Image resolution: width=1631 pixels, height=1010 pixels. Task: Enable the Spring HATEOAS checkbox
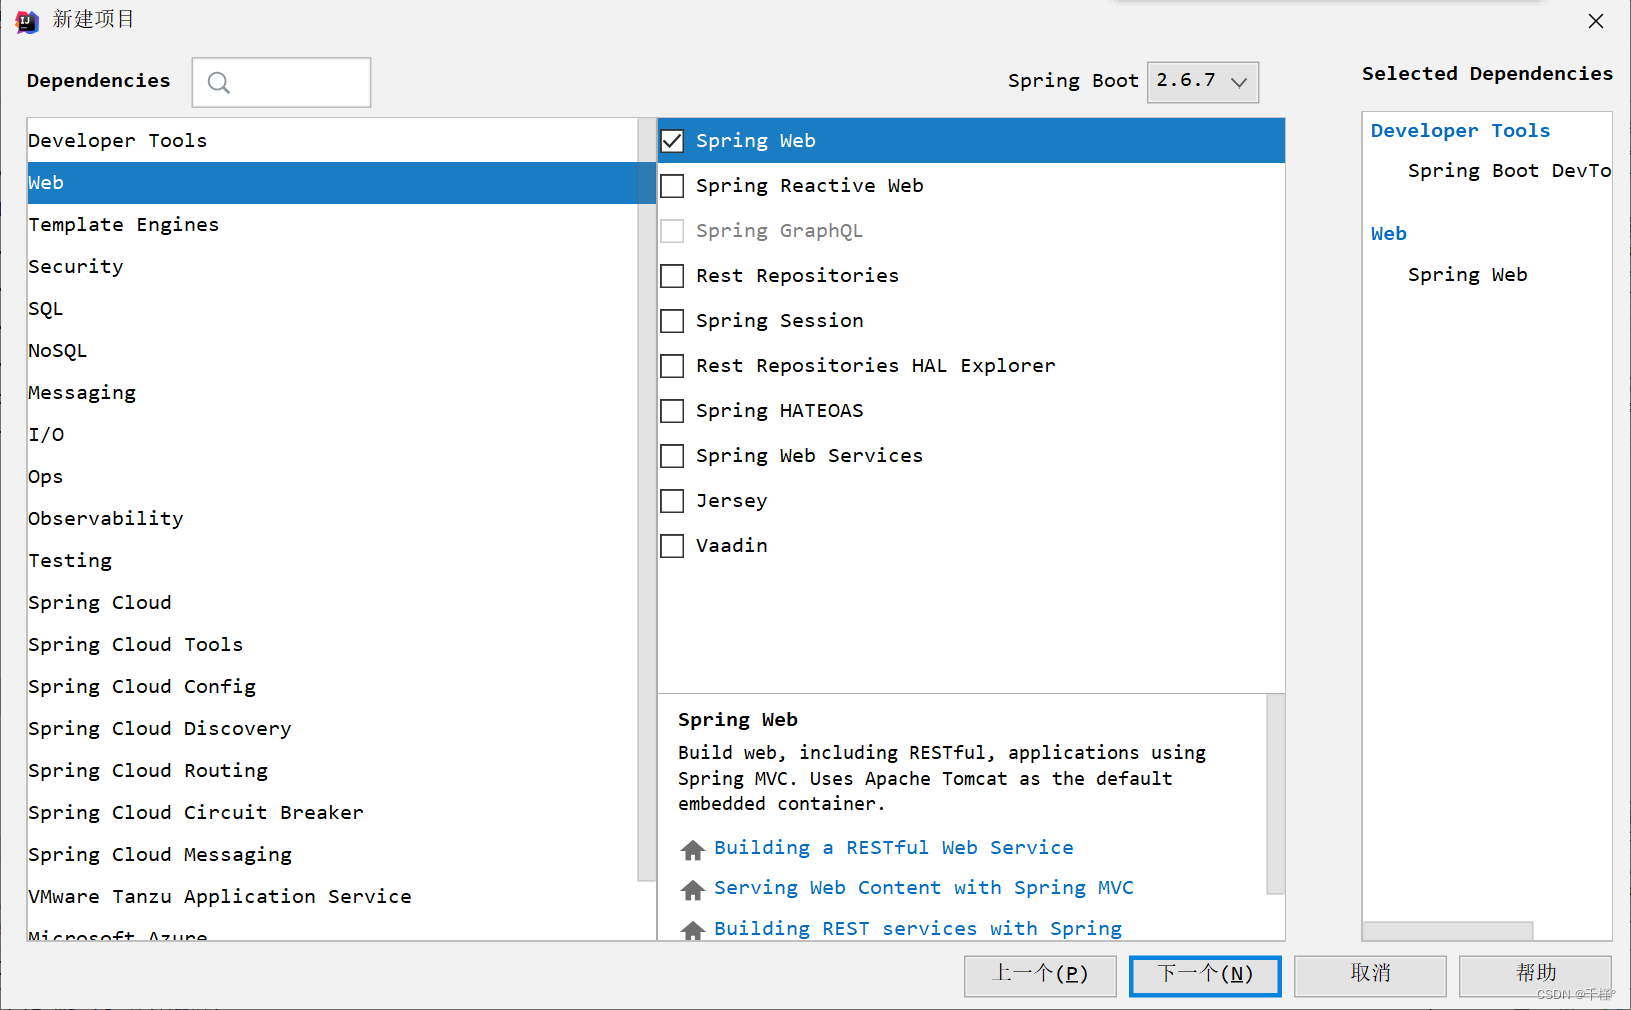[x=673, y=411]
